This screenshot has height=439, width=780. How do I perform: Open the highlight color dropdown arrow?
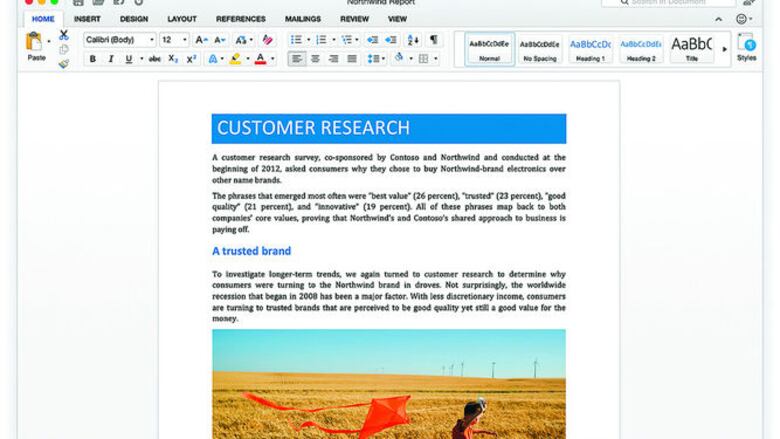tap(248, 59)
